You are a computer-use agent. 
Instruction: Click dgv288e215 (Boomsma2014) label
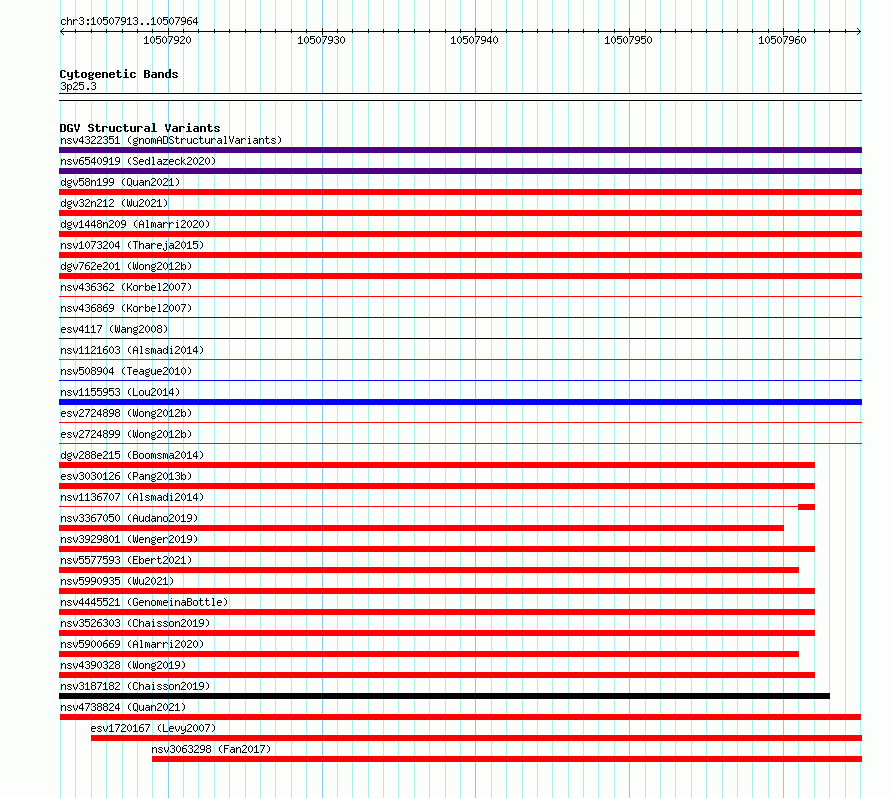(x=132, y=455)
